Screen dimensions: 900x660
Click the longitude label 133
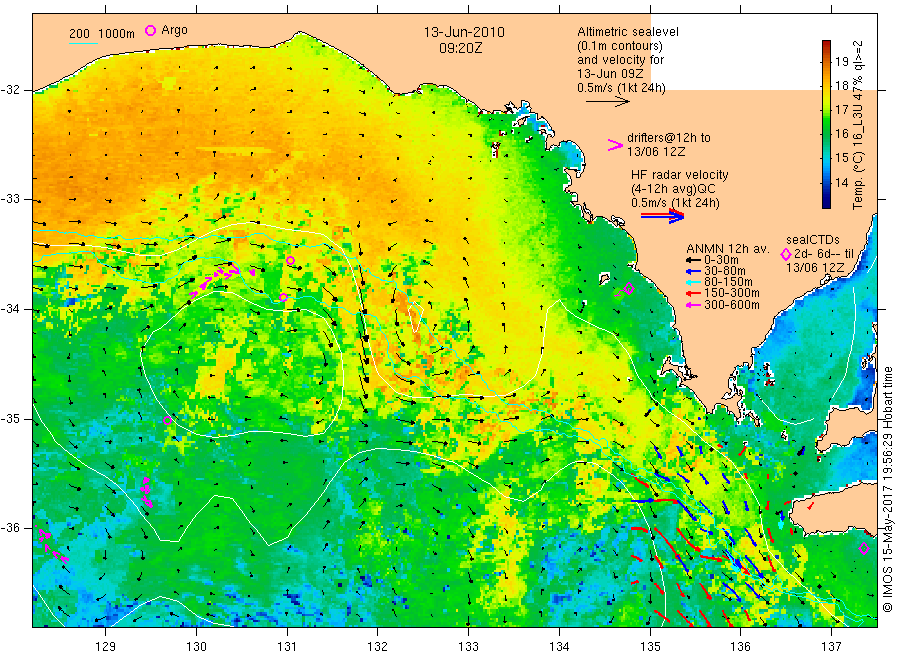point(468,646)
